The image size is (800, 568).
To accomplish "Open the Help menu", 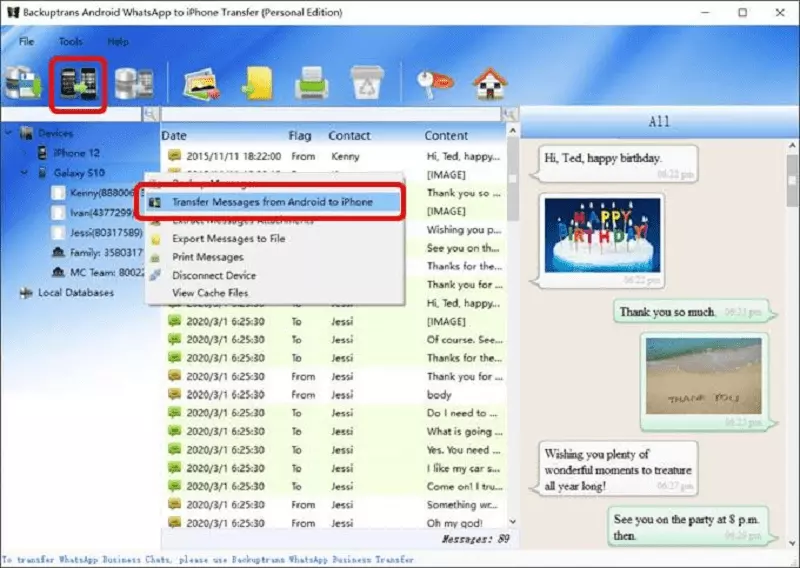I will [118, 42].
